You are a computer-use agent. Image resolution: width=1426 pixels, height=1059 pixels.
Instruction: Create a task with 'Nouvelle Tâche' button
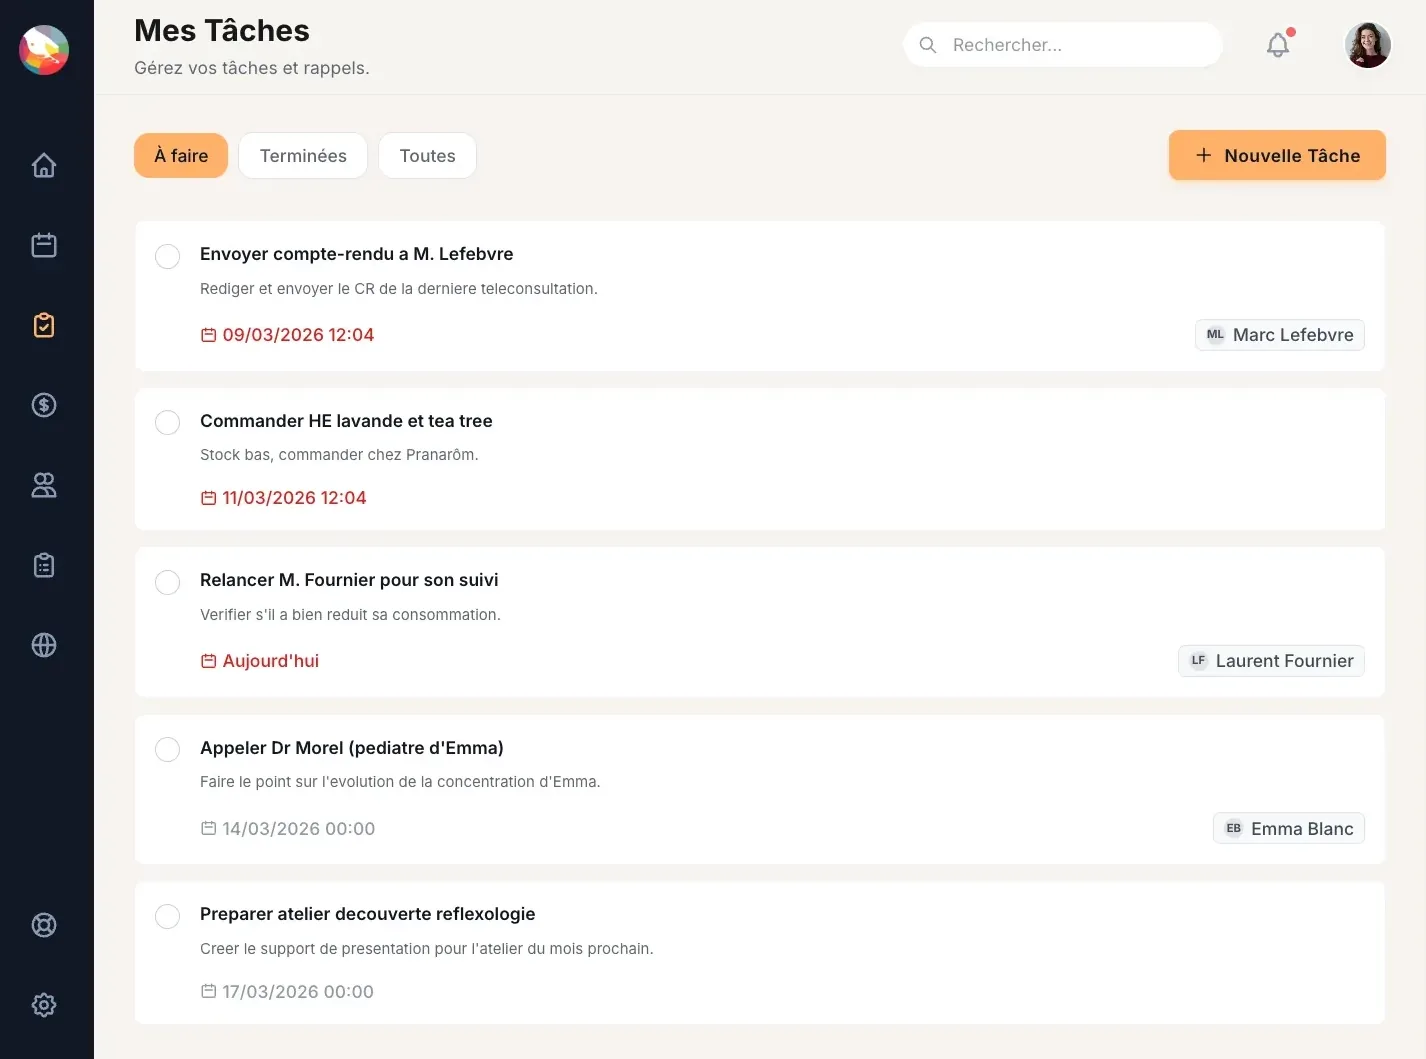1277,155
